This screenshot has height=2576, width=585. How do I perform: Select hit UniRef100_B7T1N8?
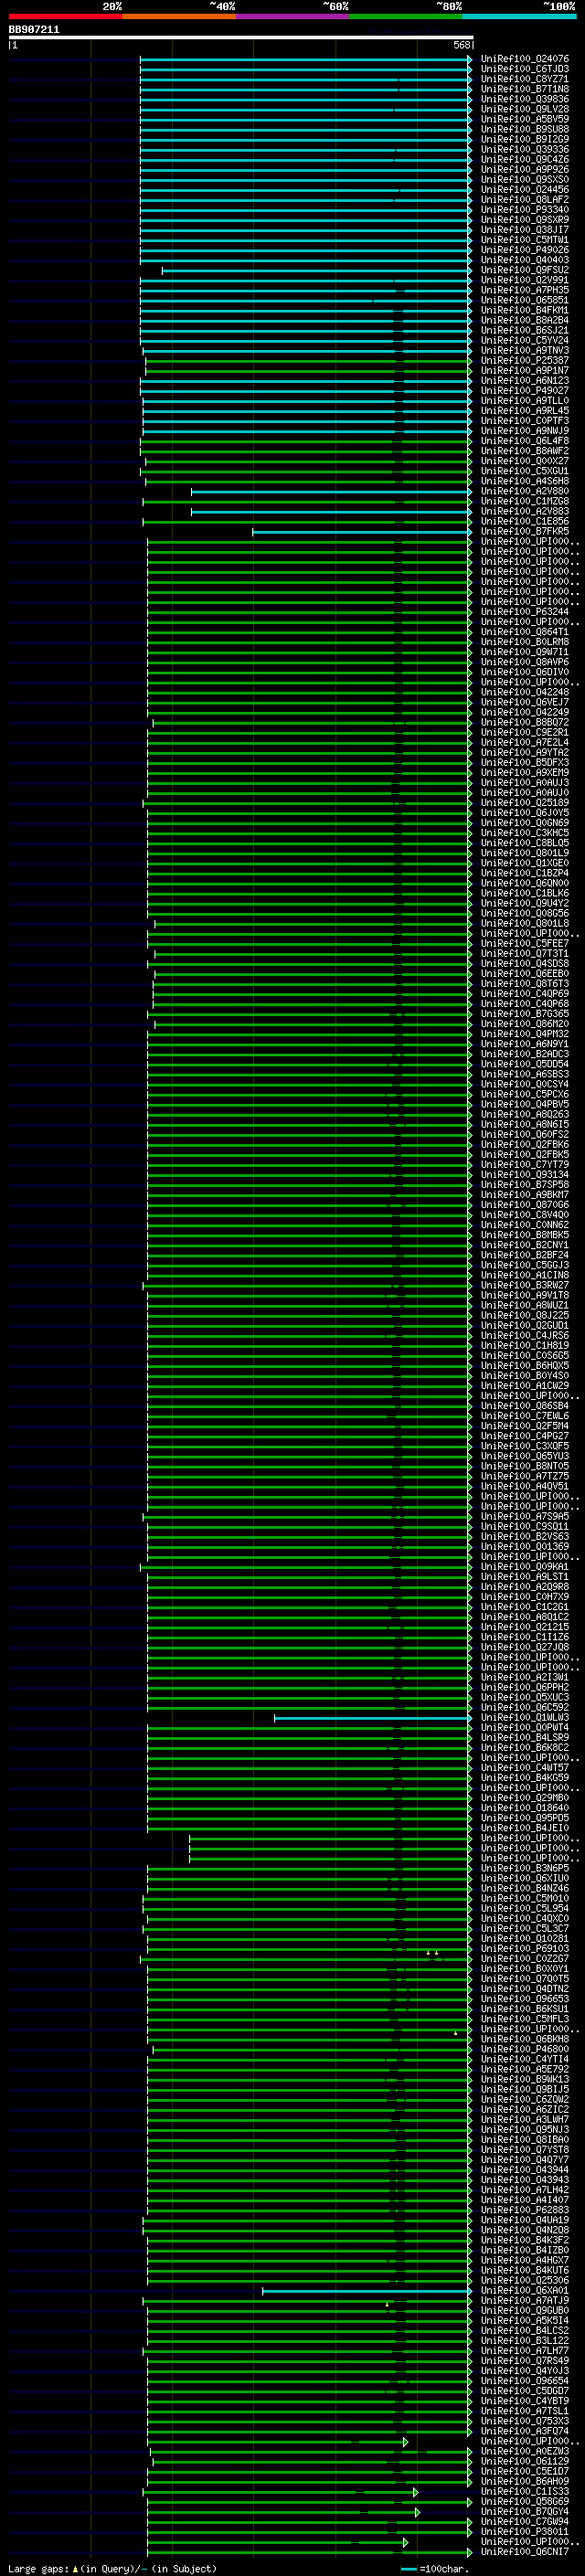click(x=525, y=89)
